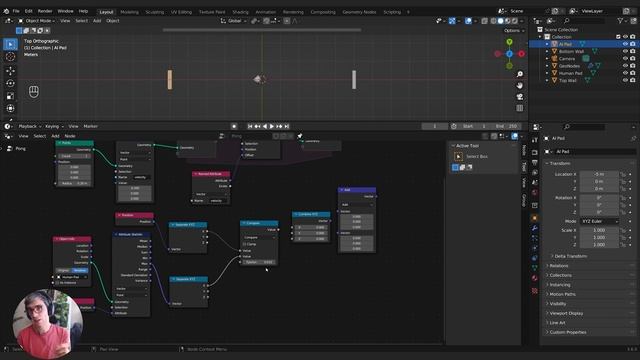Open the File menu
The image size is (640, 360).
16,11
